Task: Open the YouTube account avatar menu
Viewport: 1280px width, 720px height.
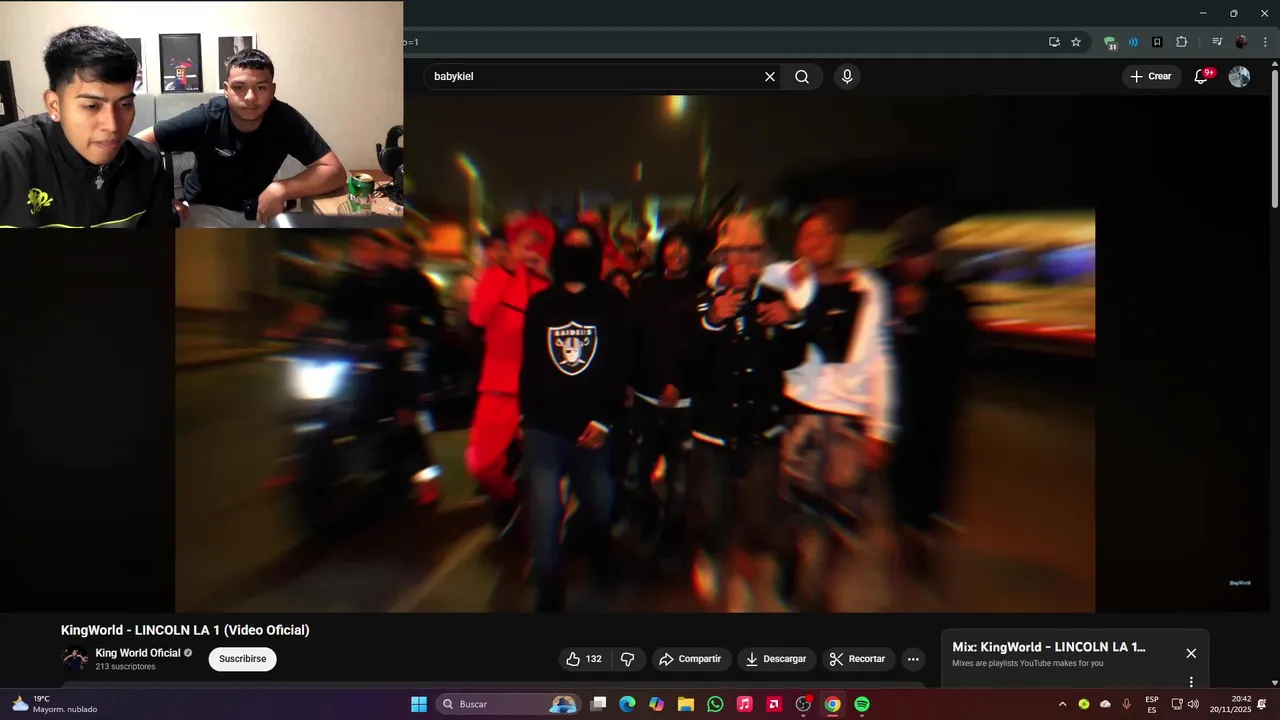Action: point(1239,77)
